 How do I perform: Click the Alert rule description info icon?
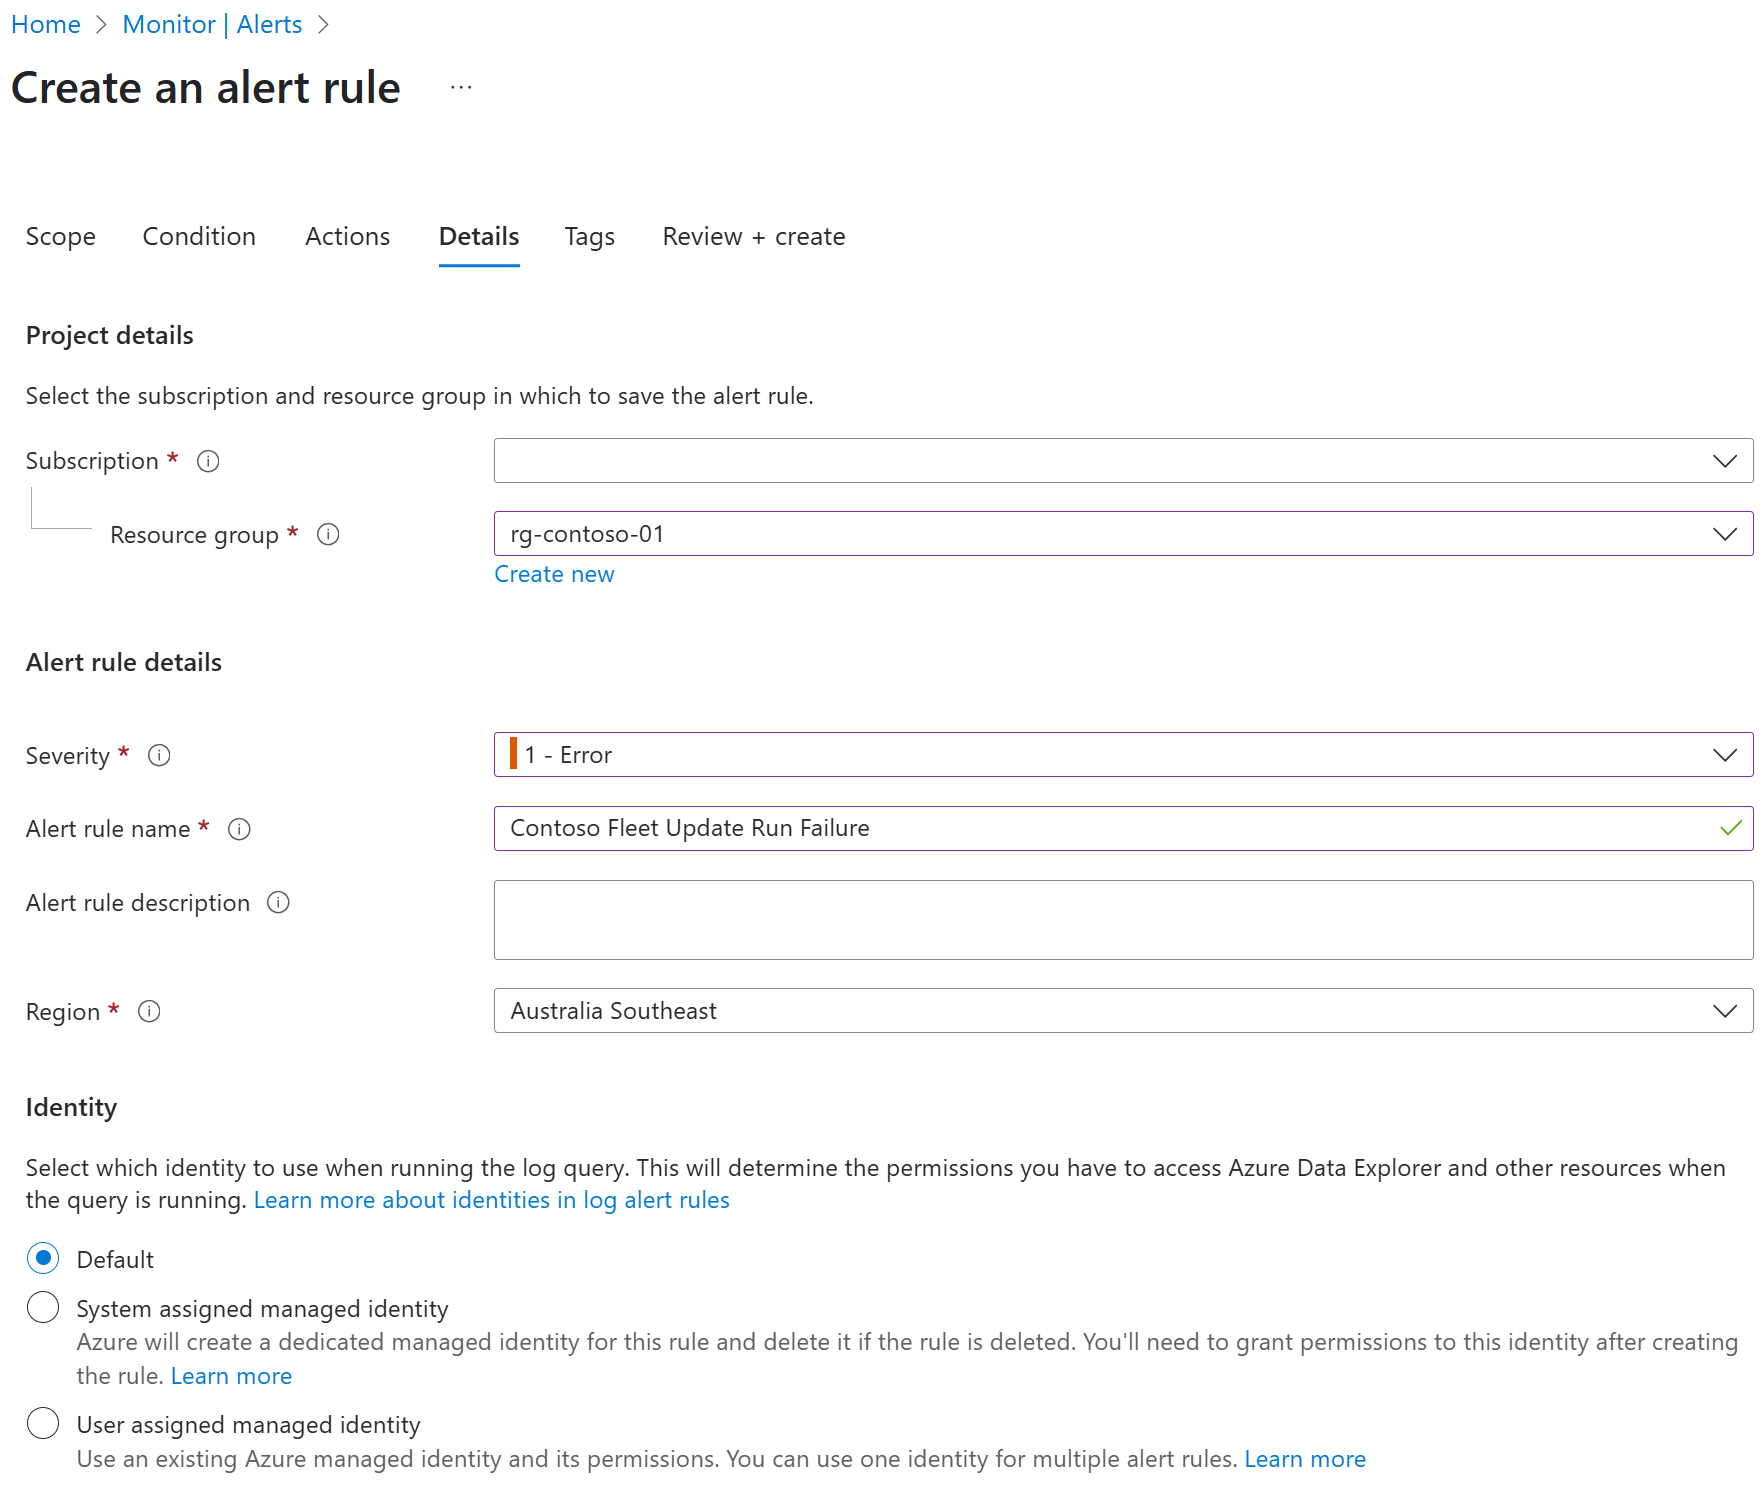point(278,902)
